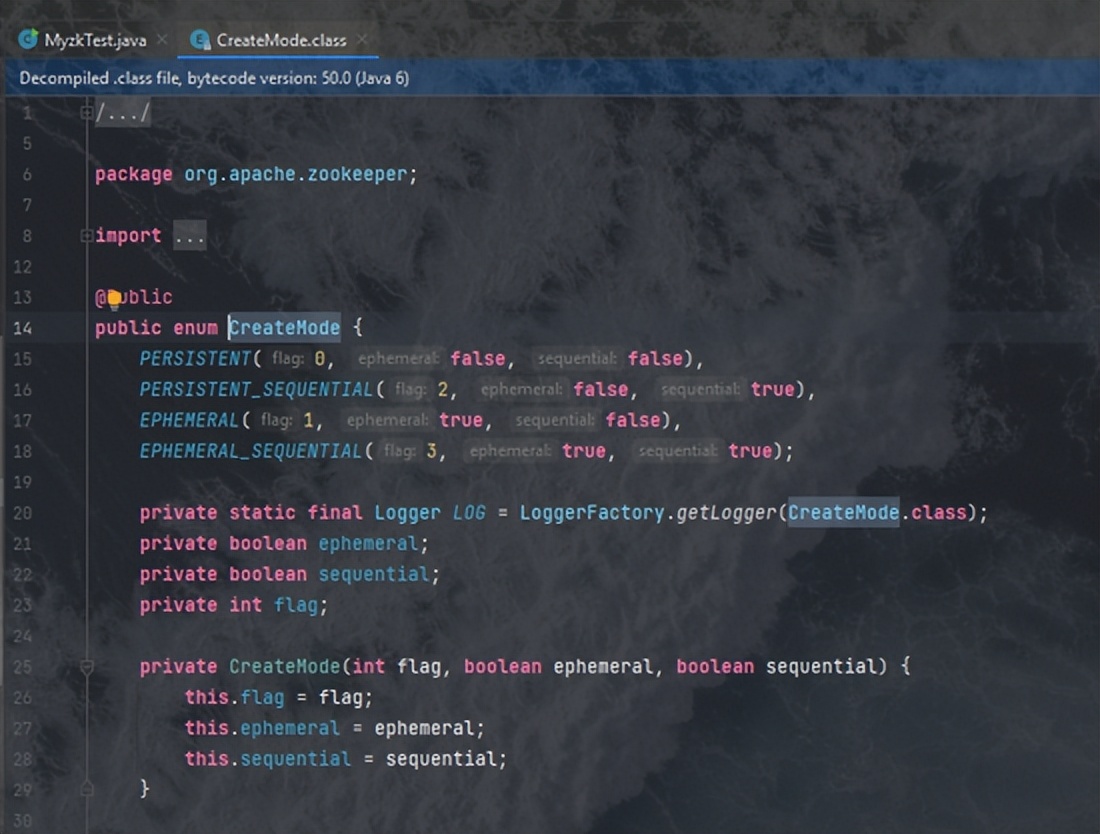Click the CreateMode enum name on line 14
1100x834 pixels.
point(284,328)
